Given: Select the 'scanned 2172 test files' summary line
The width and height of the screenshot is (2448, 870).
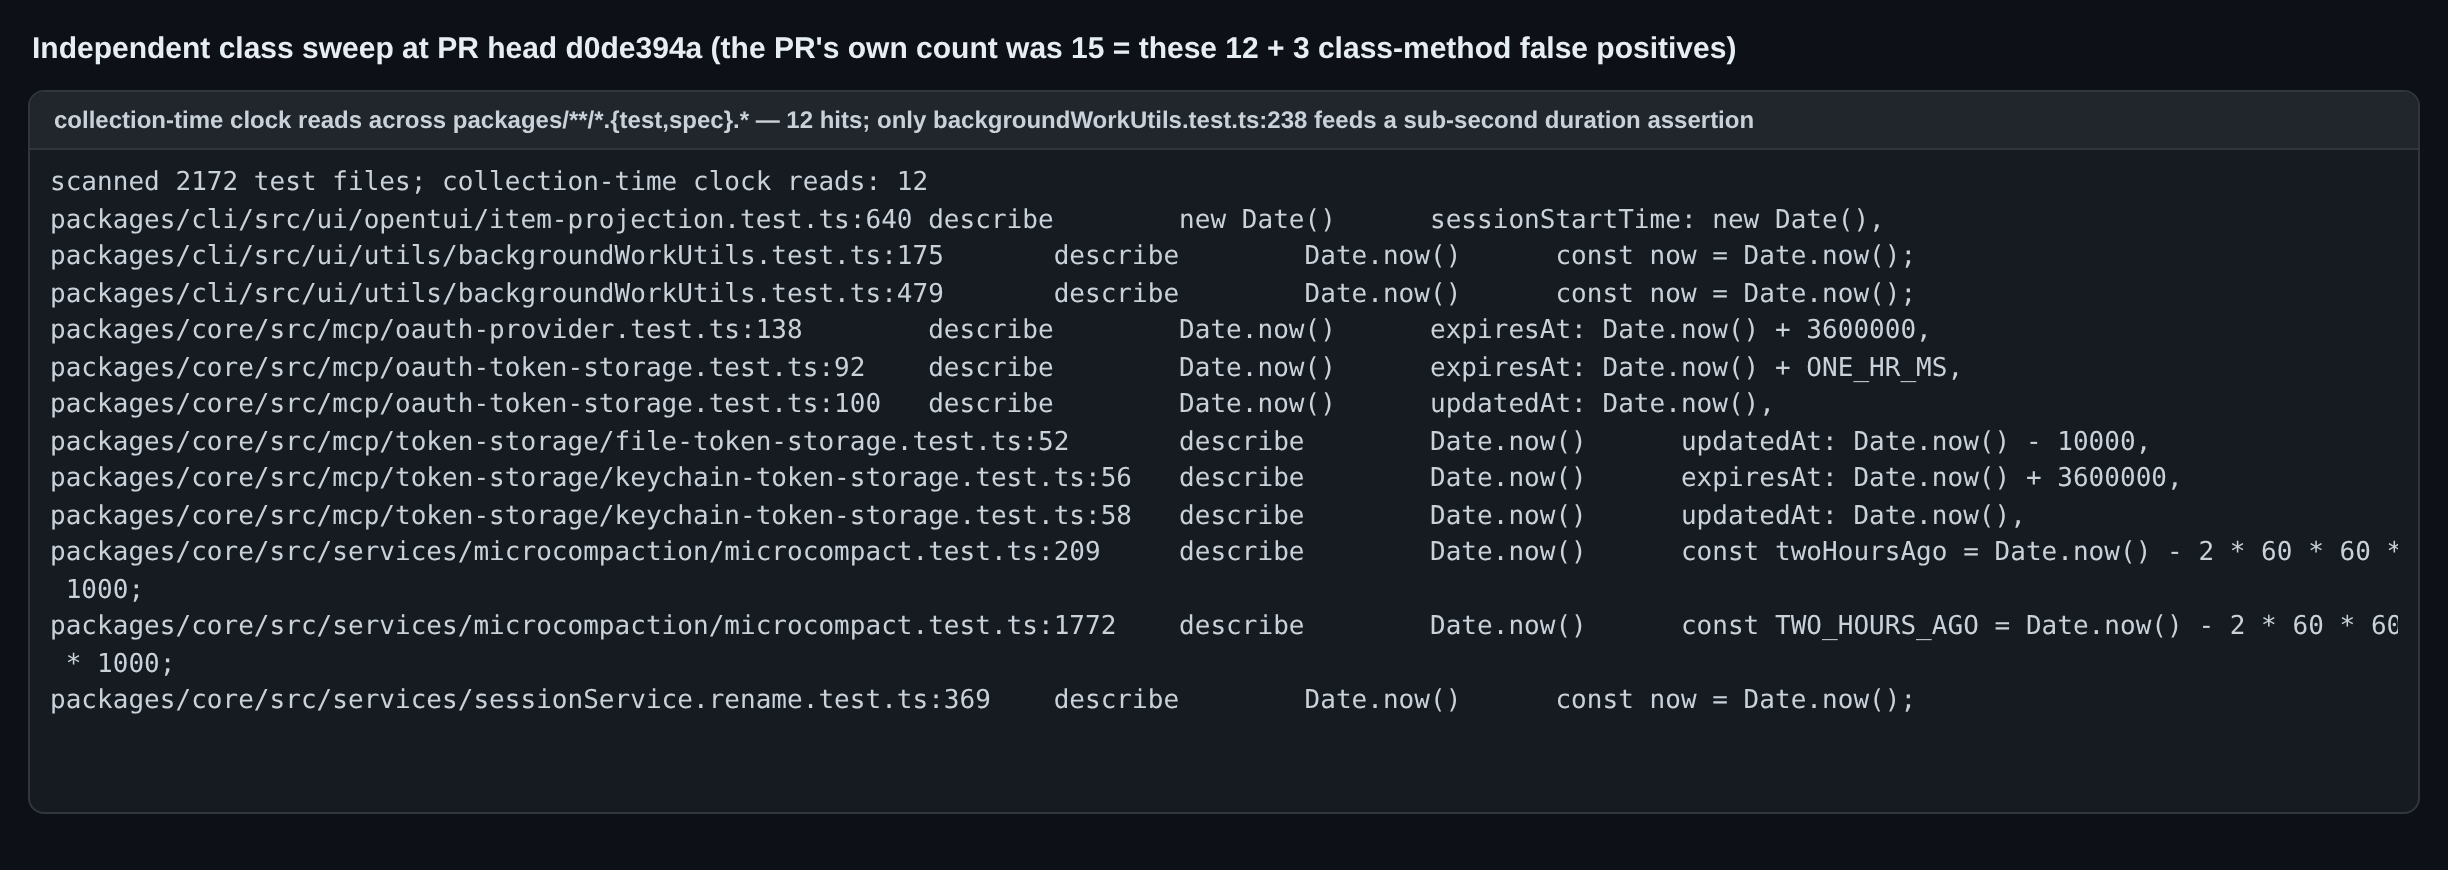Looking at the screenshot, I should pos(489,181).
